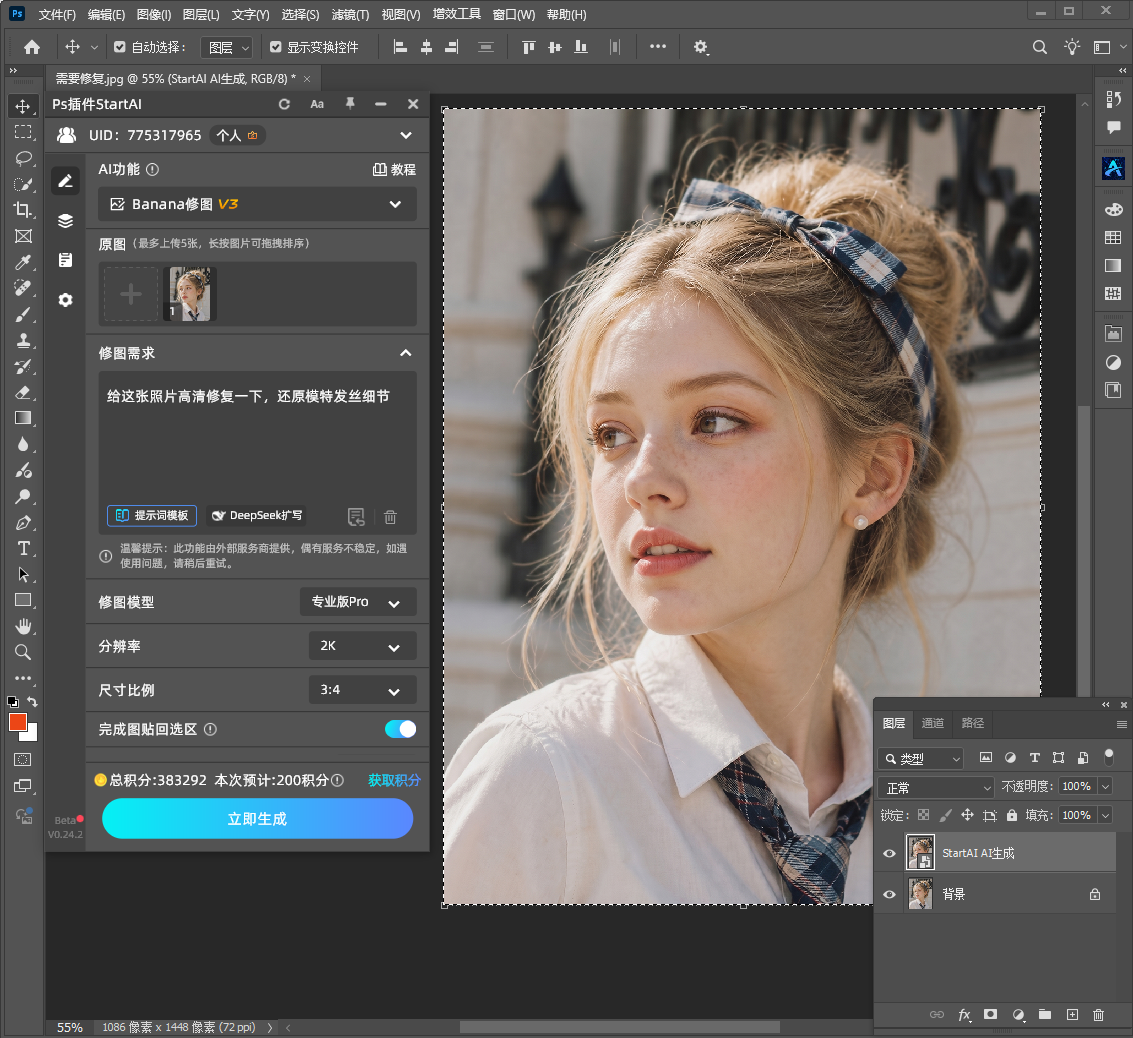The height and width of the screenshot is (1038, 1133).
Task: Open the 图像(I) menu
Action: click(154, 14)
